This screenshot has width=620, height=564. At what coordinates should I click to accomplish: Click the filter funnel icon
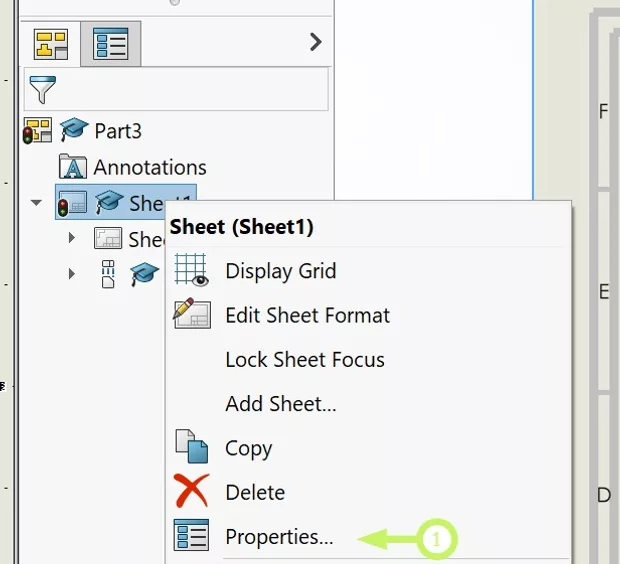[x=43, y=91]
